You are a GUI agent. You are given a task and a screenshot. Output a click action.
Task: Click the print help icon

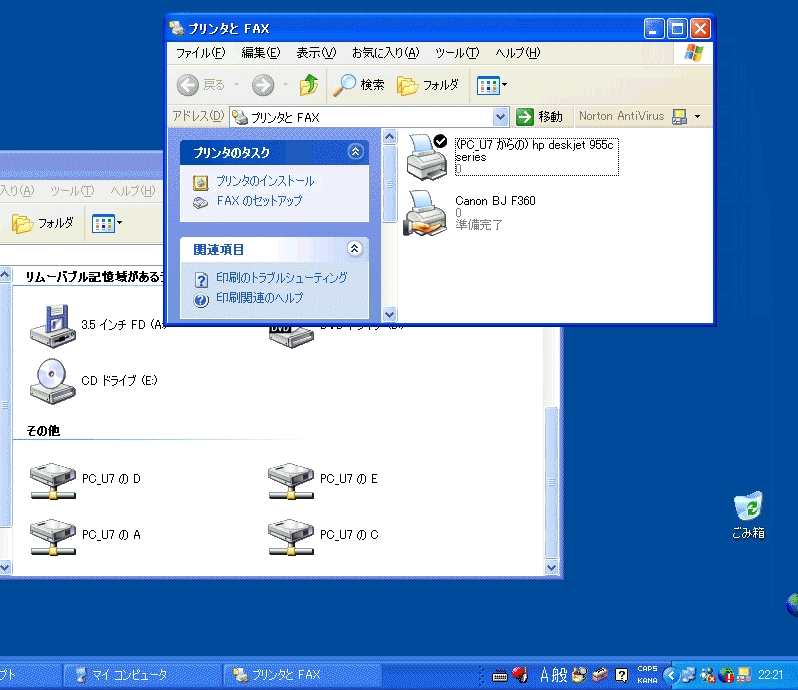pyautogui.click(x=201, y=300)
